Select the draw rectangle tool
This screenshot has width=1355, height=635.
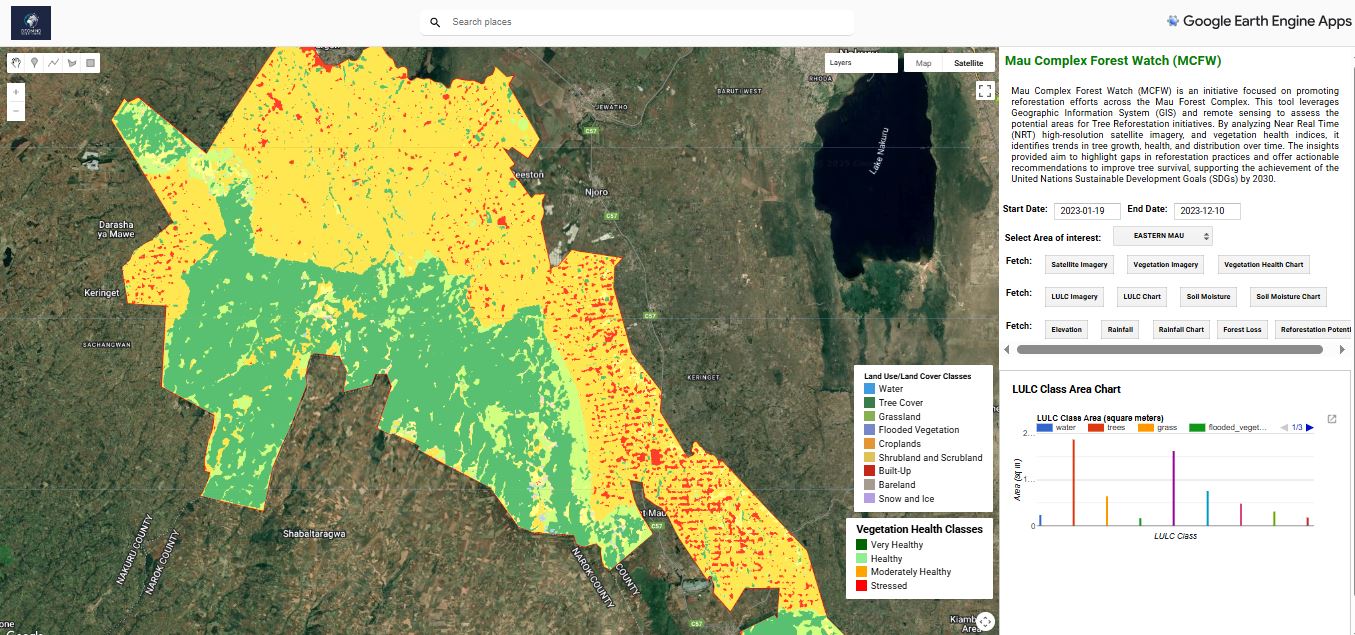pos(90,62)
